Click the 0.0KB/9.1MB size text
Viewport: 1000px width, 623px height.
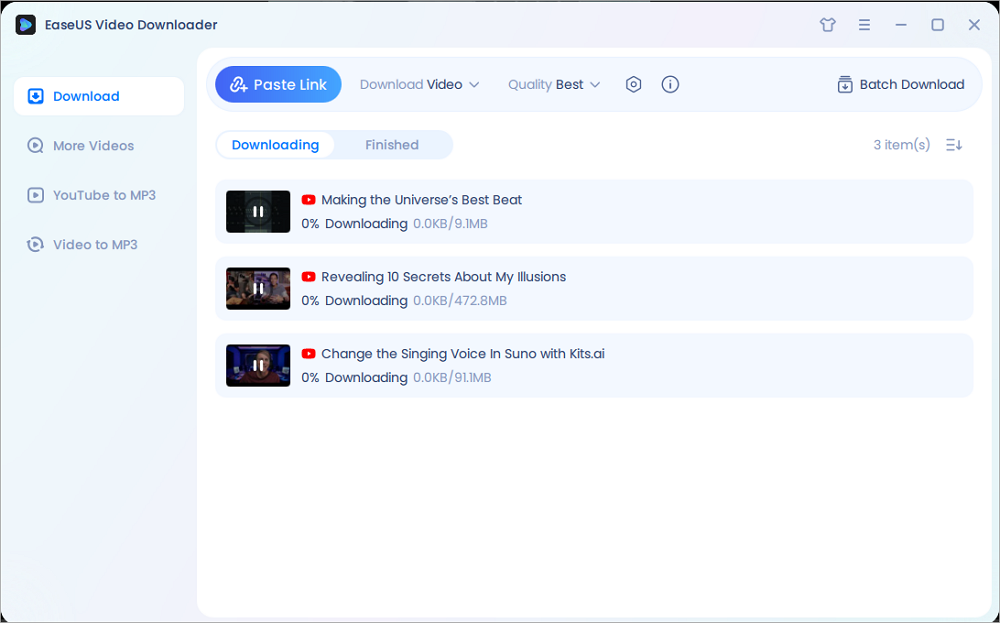coord(450,224)
